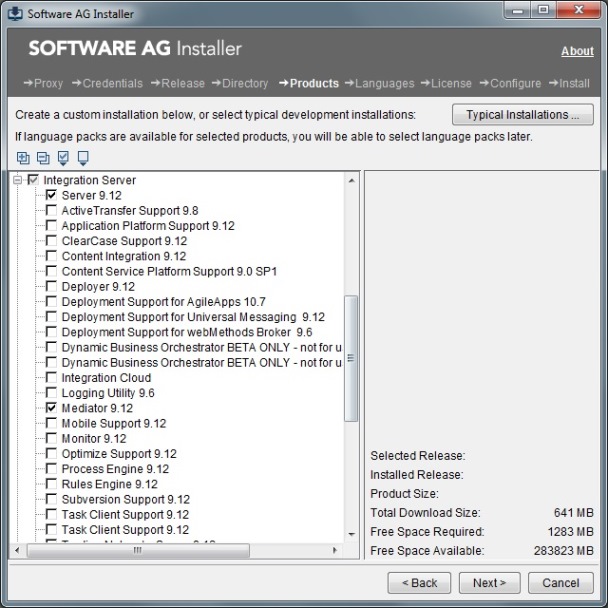Open the License step
The width and height of the screenshot is (608, 608).
click(x=446, y=83)
